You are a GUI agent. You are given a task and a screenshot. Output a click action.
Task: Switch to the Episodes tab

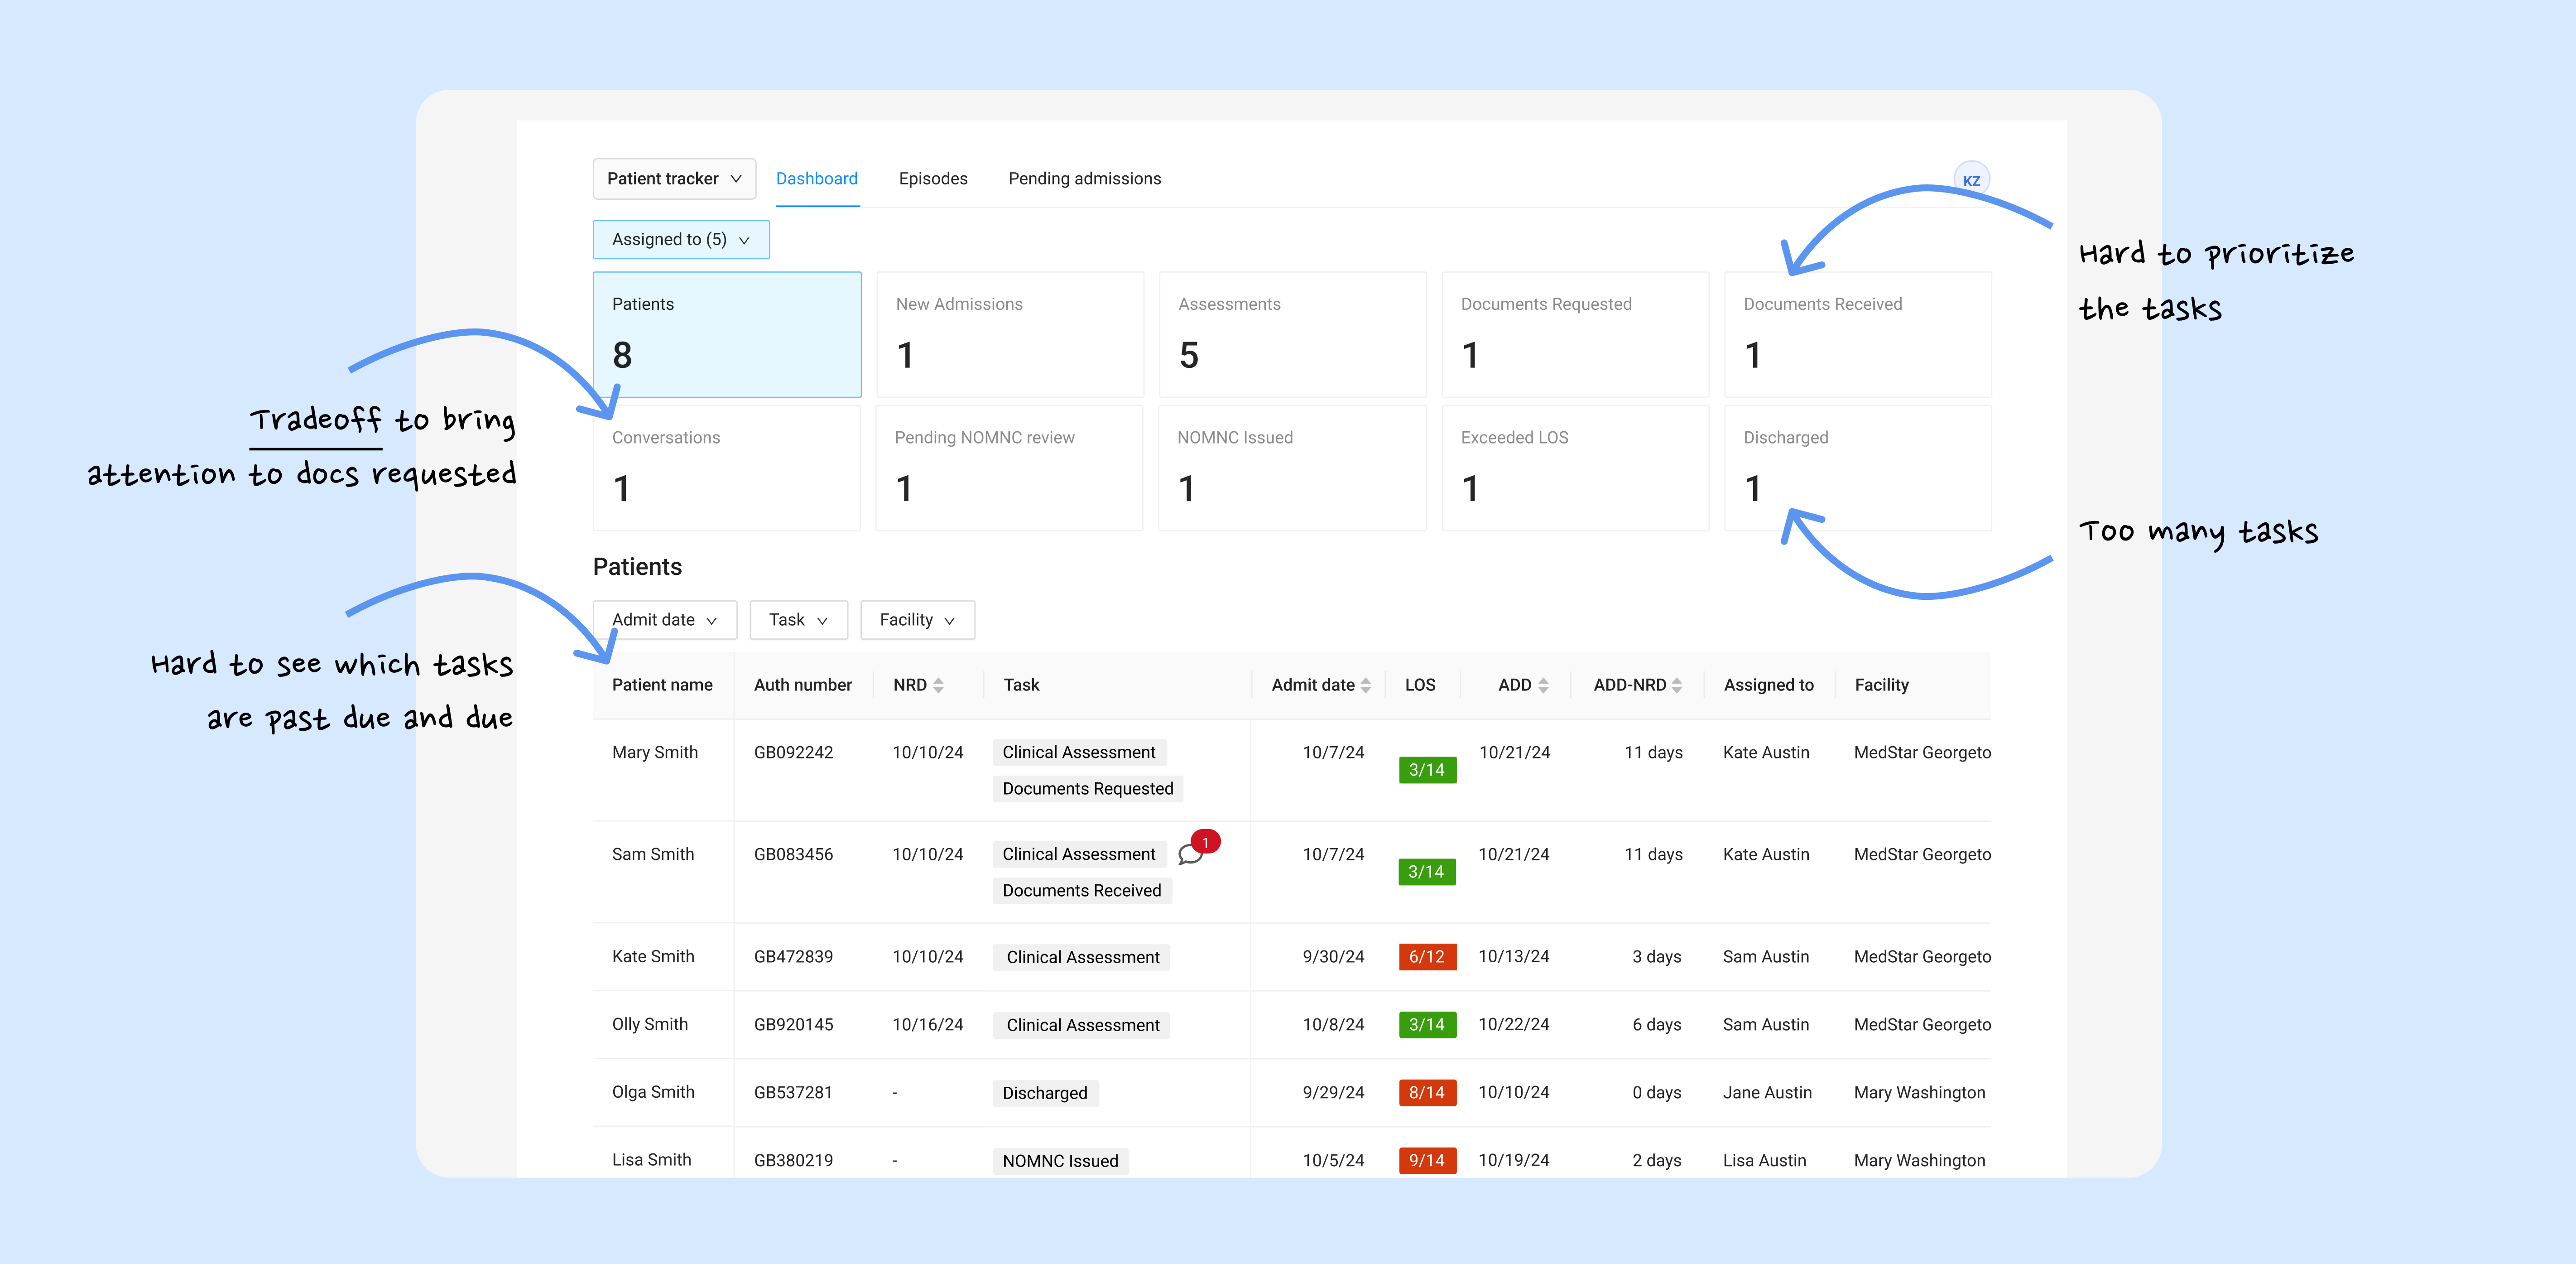pyautogui.click(x=932, y=178)
